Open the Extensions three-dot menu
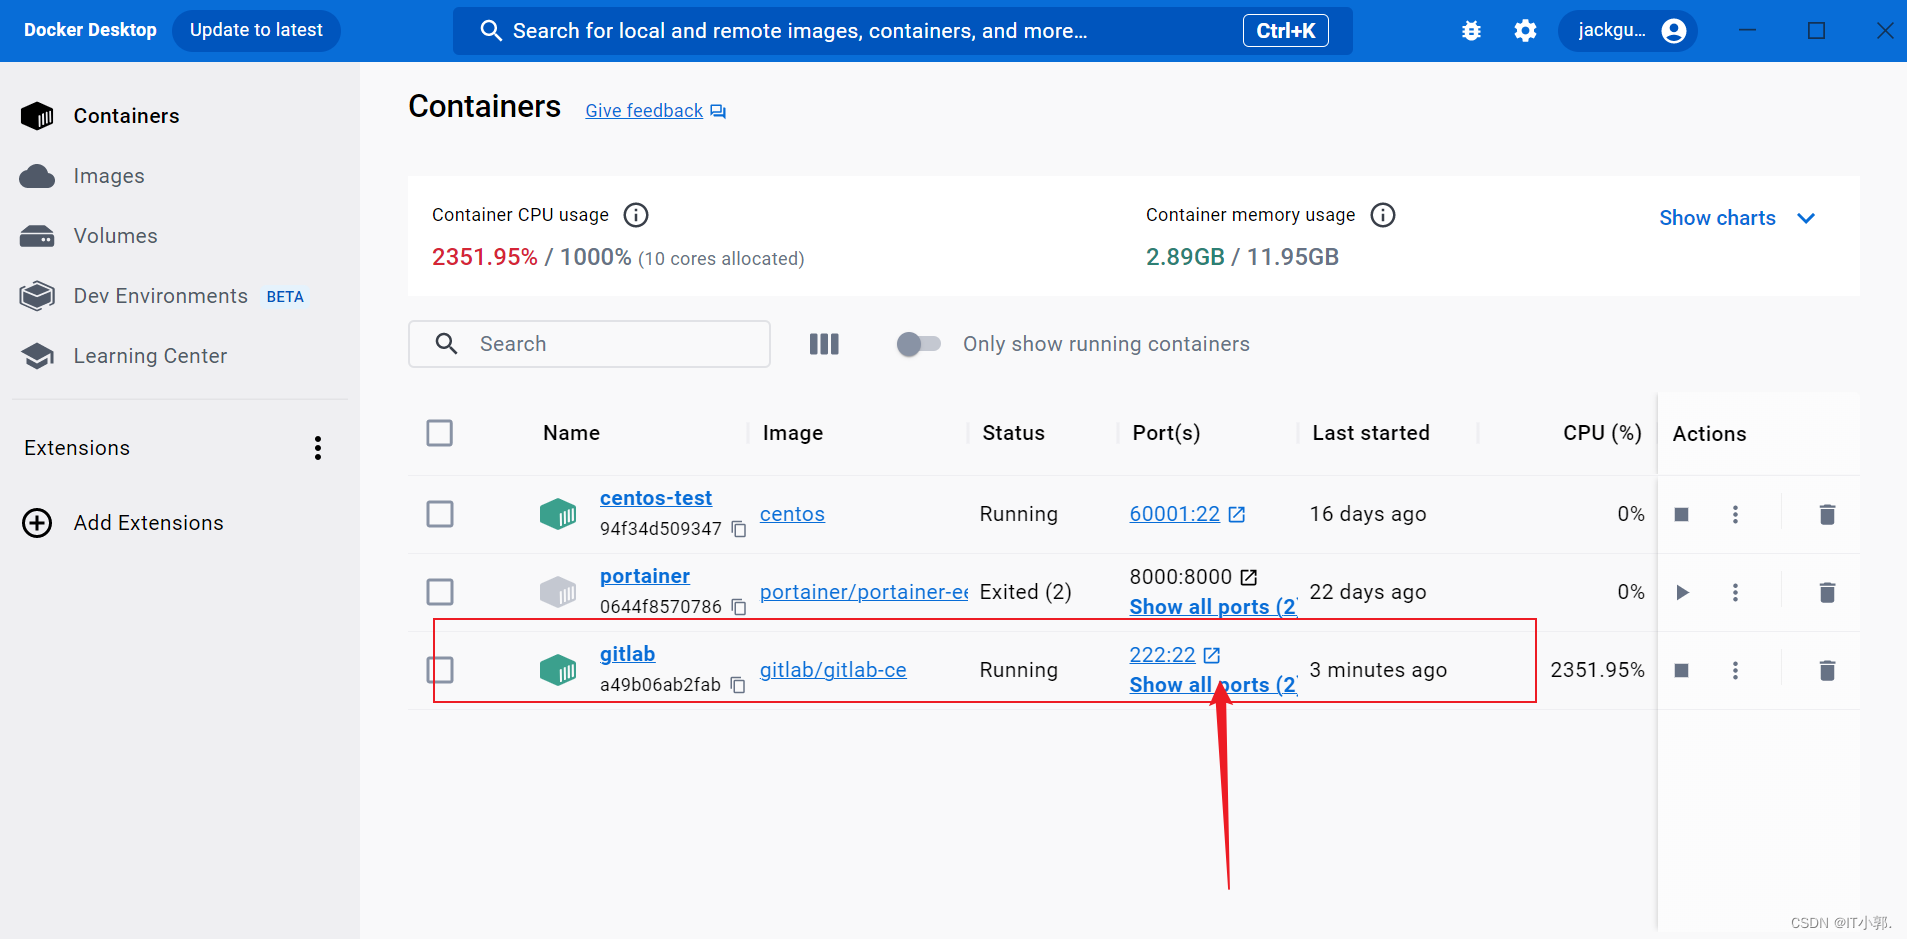Viewport: 1907px width, 939px height. (318, 448)
